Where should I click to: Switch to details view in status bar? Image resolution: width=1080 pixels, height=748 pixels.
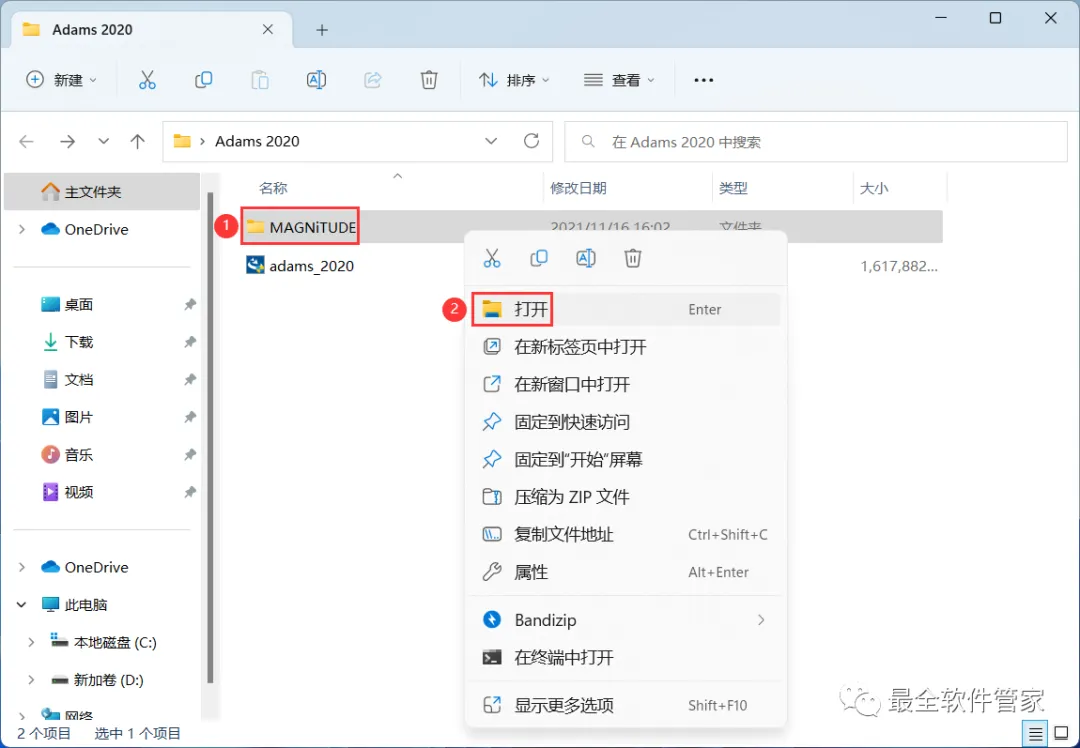click(x=1035, y=734)
